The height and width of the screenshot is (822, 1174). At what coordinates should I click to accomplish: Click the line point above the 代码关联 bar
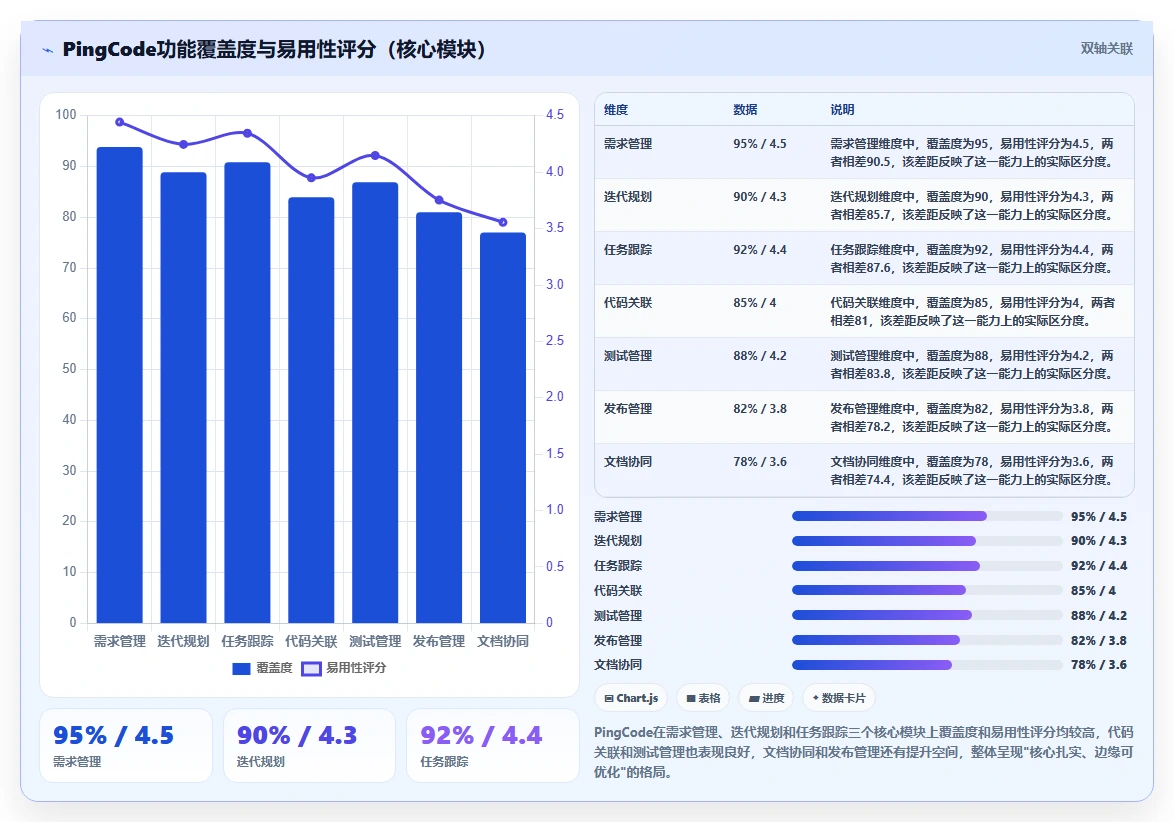pyautogui.click(x=311, y=178)
